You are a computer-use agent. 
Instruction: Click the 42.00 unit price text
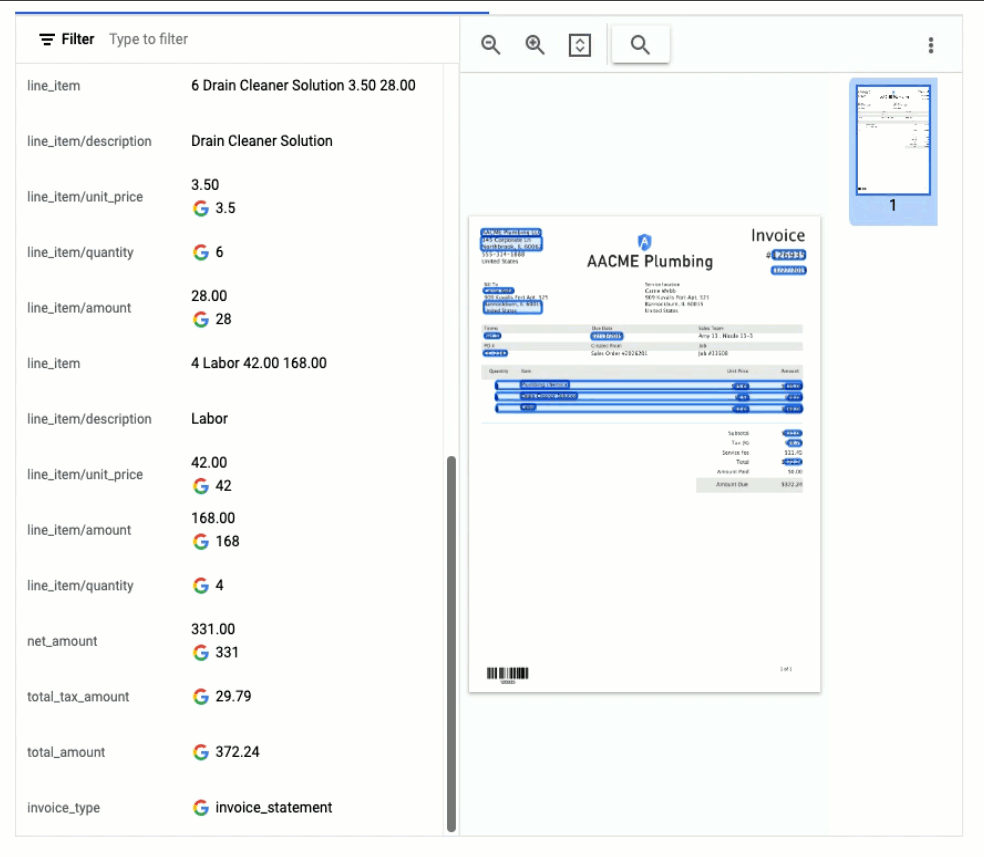(209, 463)
